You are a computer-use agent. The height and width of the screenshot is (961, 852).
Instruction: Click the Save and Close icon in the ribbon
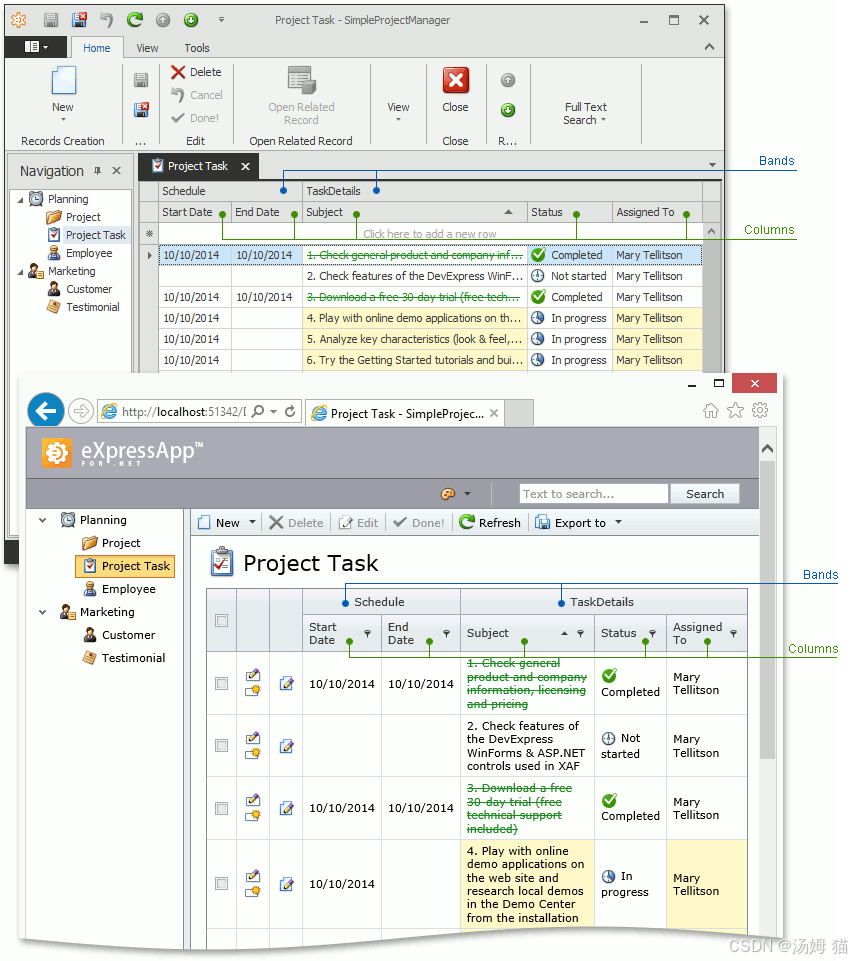tap(141, 110)
